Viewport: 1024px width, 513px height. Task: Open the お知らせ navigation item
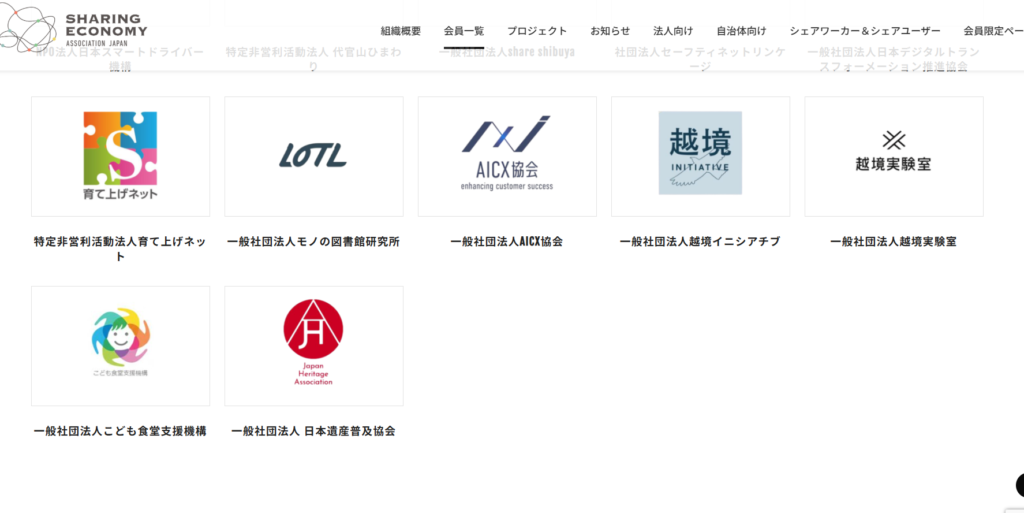[610, 31]
